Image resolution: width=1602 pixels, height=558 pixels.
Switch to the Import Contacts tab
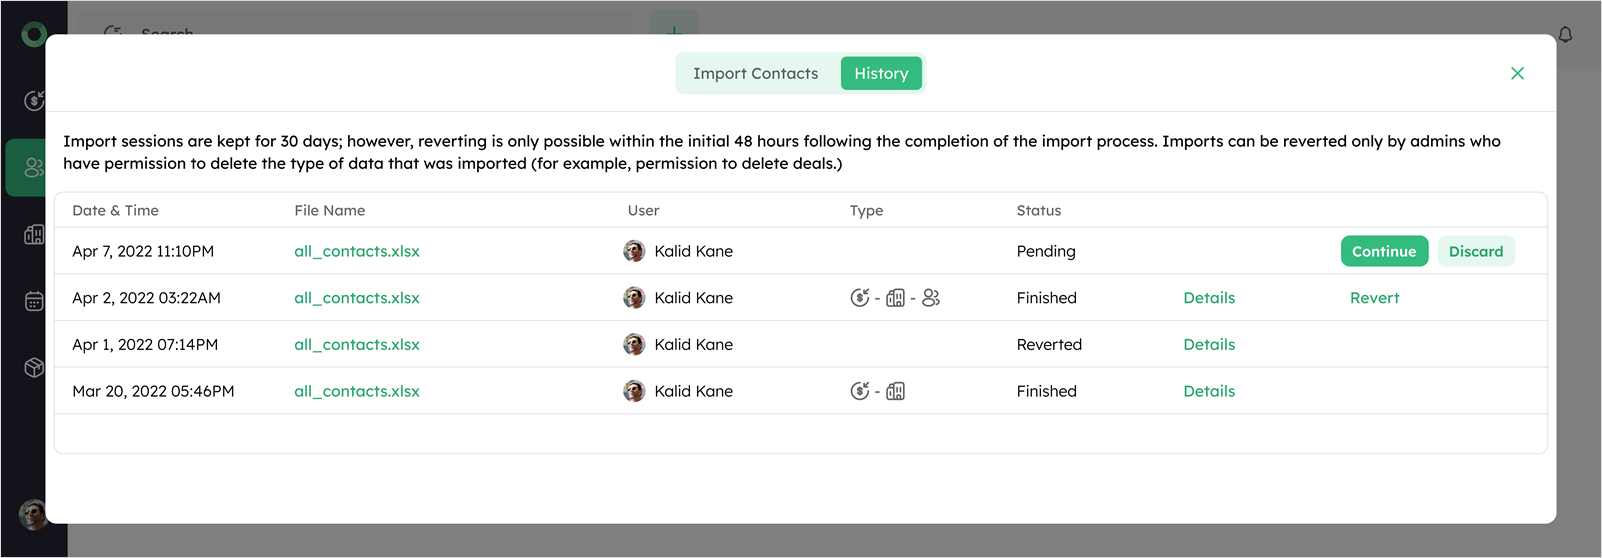click(x=756, y=74)
